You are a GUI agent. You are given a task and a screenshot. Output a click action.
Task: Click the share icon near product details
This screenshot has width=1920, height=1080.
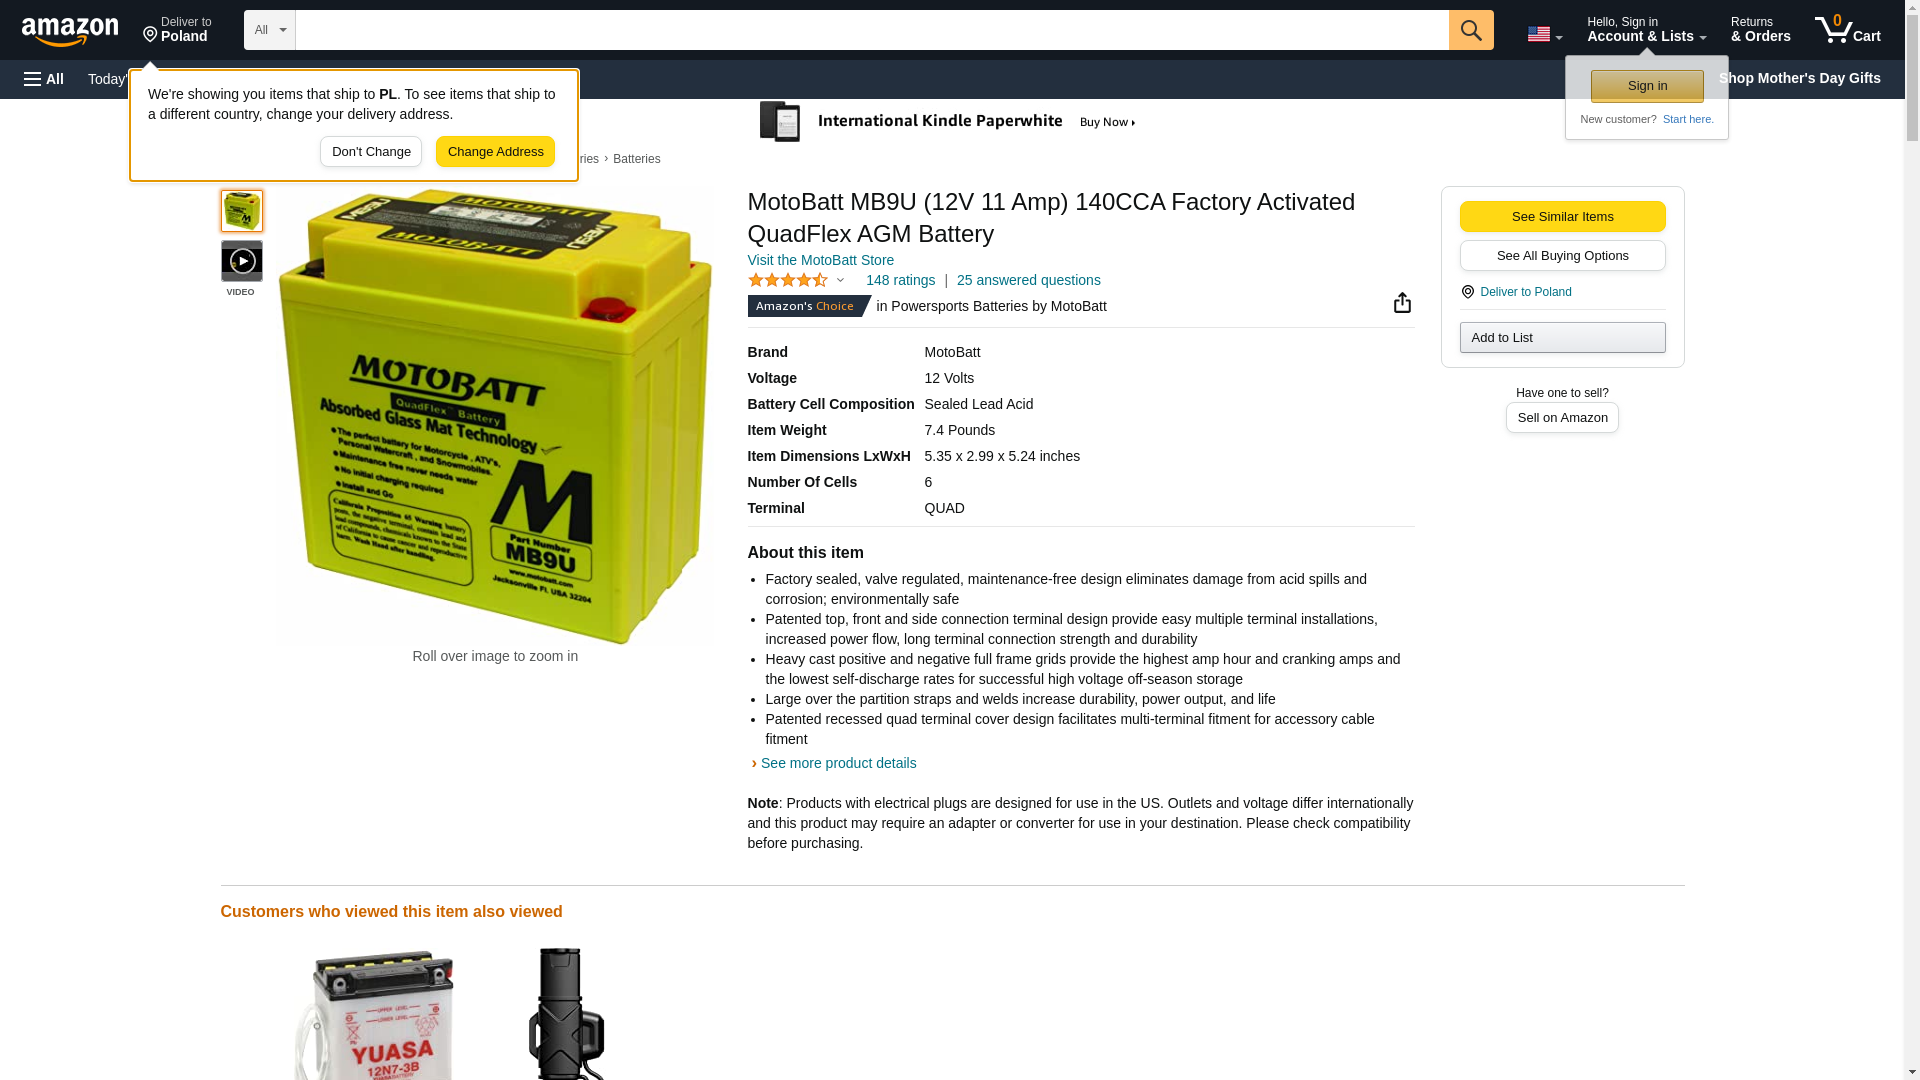point(1402,303)
